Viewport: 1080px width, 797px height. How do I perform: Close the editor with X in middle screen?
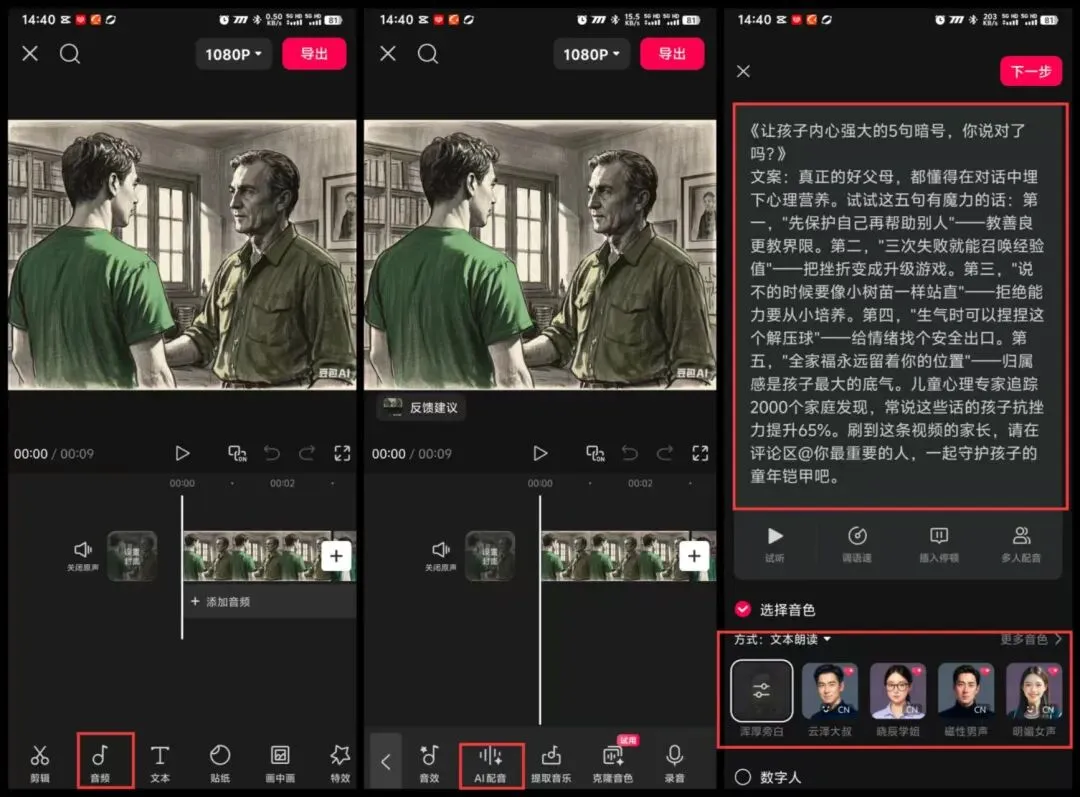[x=388, y=53]
